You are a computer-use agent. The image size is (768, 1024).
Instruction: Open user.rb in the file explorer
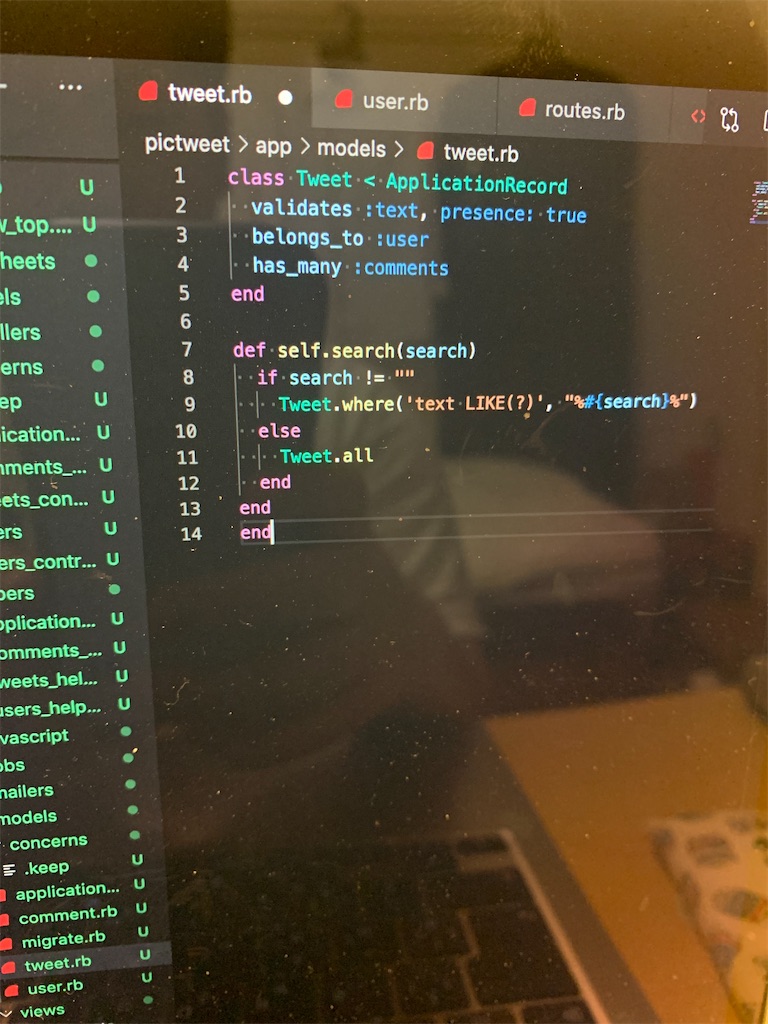[x=55, y=987]
